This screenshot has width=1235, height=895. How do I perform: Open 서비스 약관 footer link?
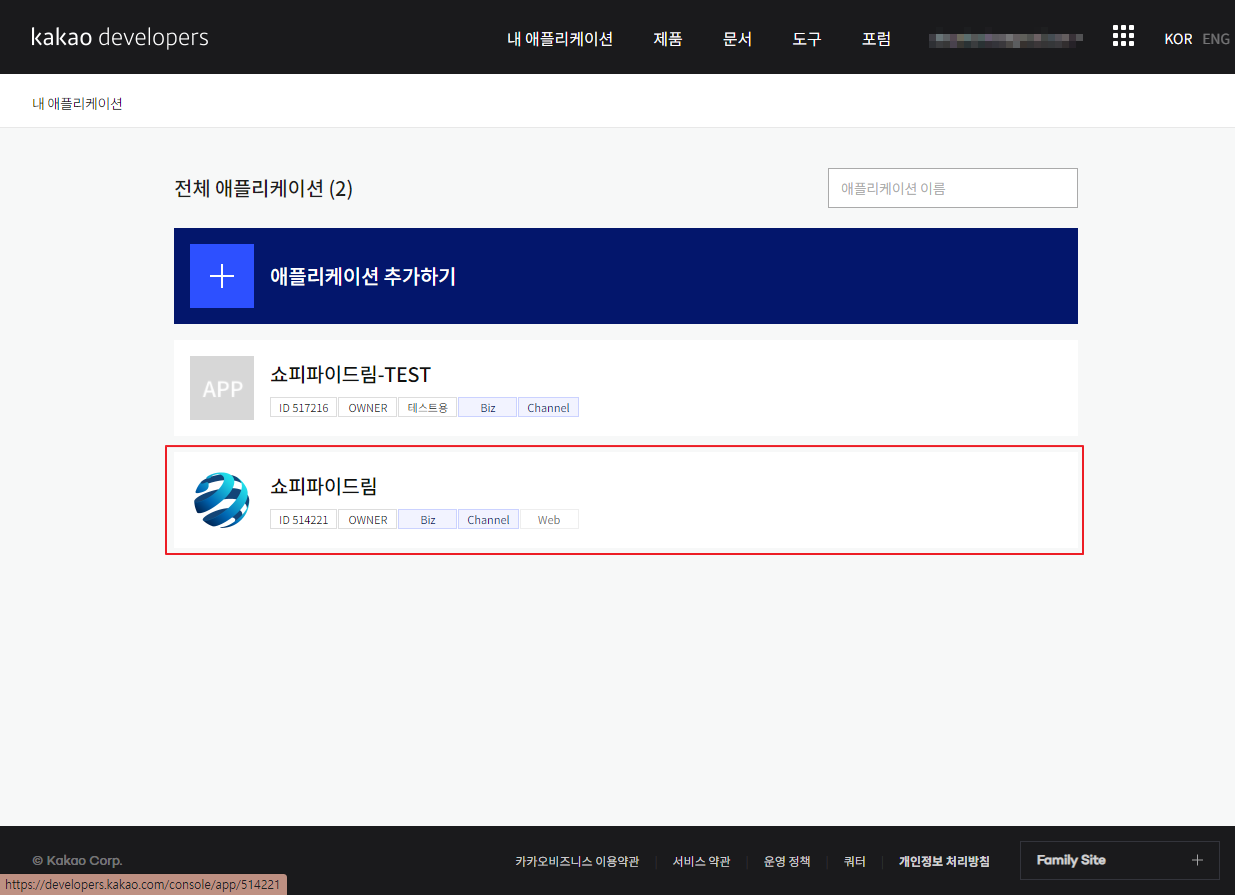click(x=701, y=861)
